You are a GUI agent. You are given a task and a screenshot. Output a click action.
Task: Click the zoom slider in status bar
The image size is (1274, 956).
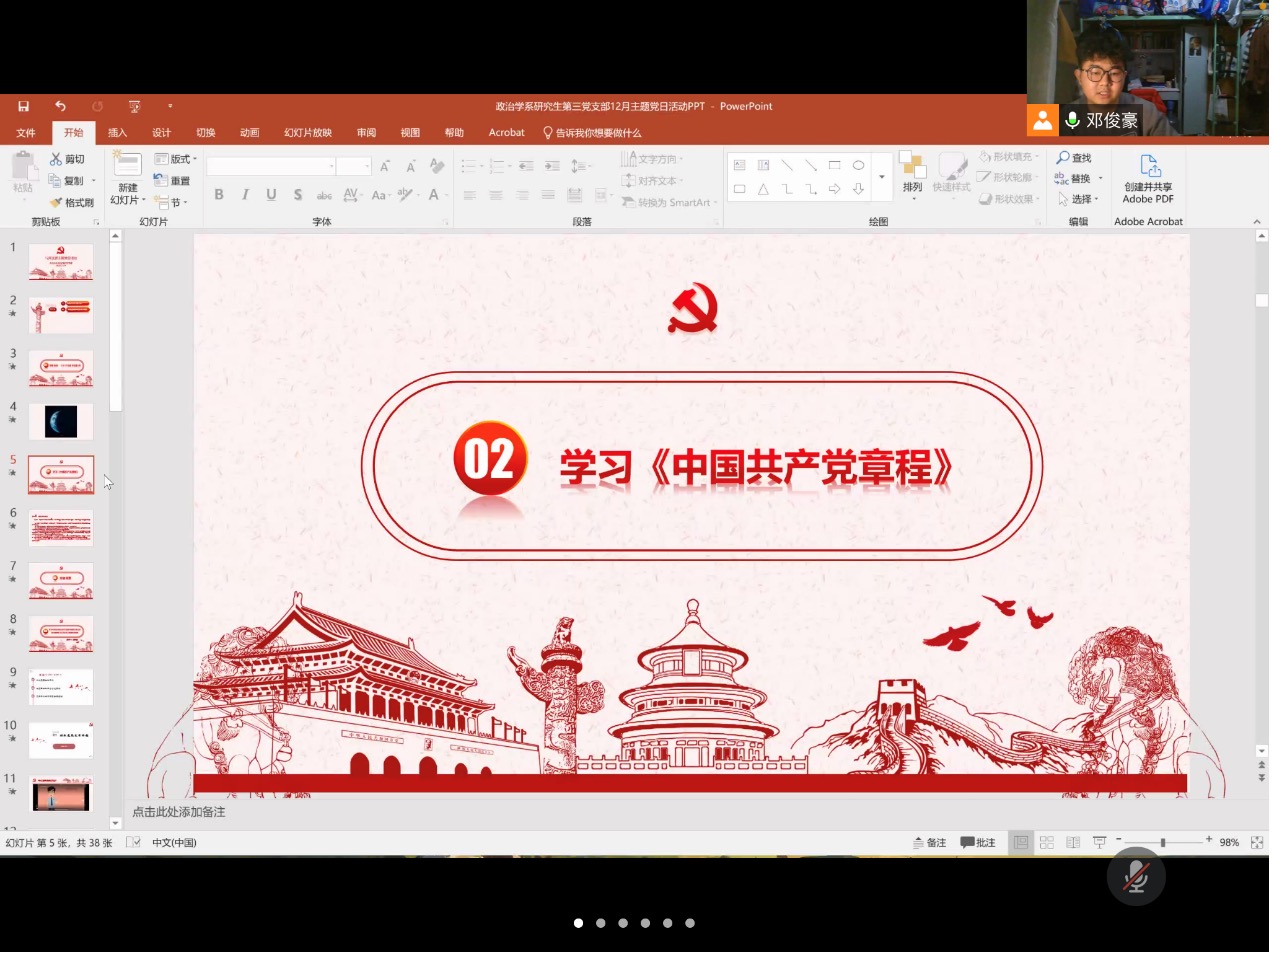(1162, 843)
